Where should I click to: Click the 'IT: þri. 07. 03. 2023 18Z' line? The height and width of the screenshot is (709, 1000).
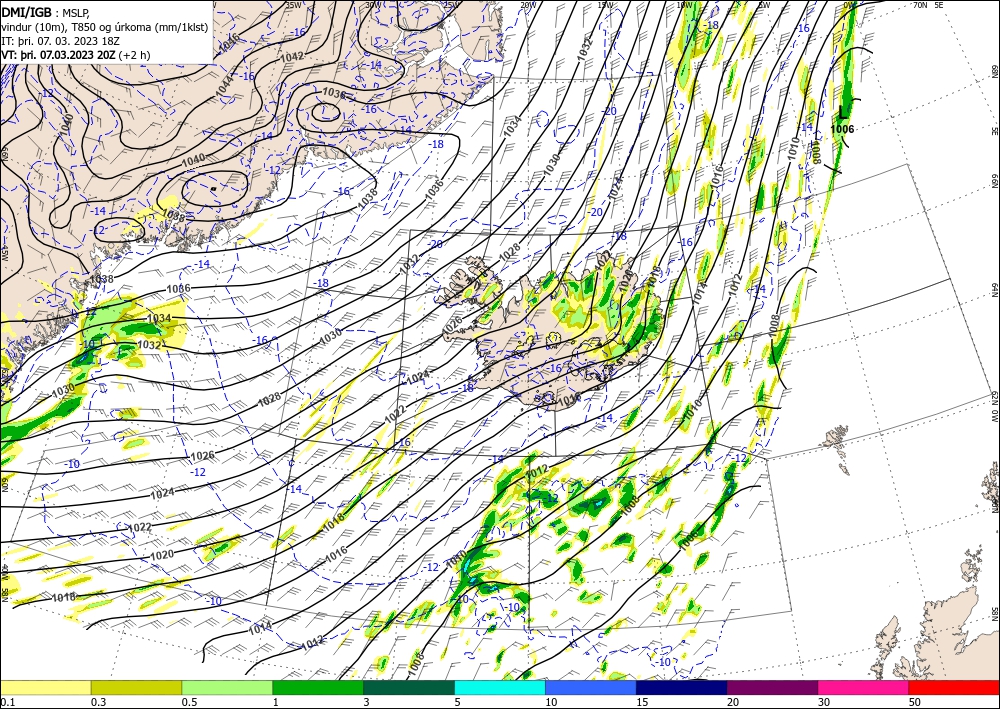pyautogui.click(x=60, y=40)
